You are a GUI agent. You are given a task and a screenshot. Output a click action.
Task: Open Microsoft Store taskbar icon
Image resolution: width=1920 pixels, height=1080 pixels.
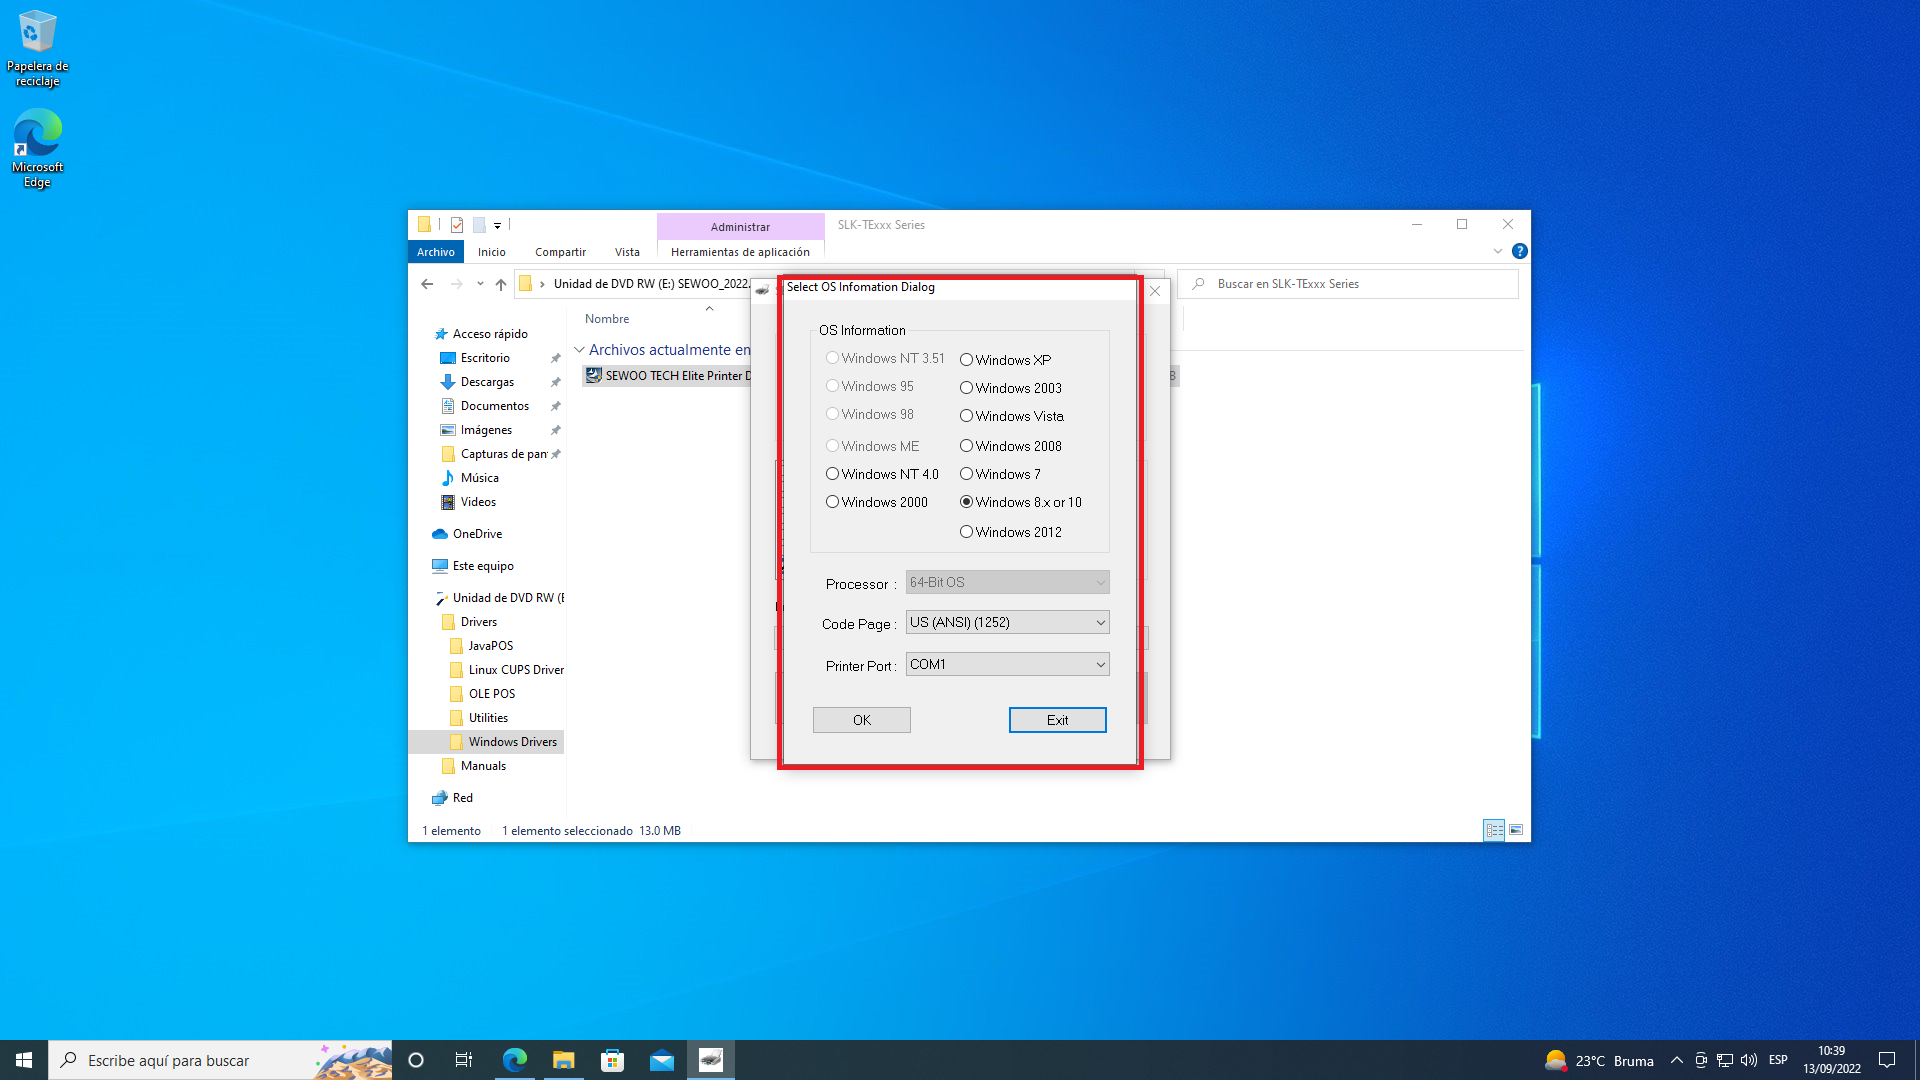point(612,1060)
